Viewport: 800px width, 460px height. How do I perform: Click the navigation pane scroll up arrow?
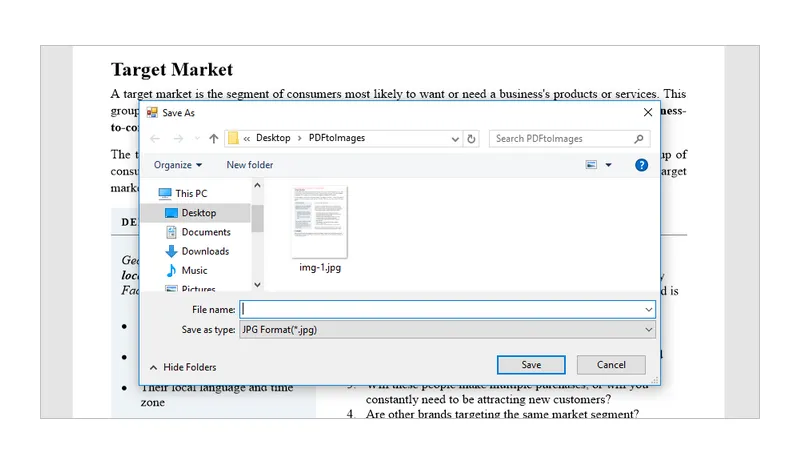click(258, 186)
